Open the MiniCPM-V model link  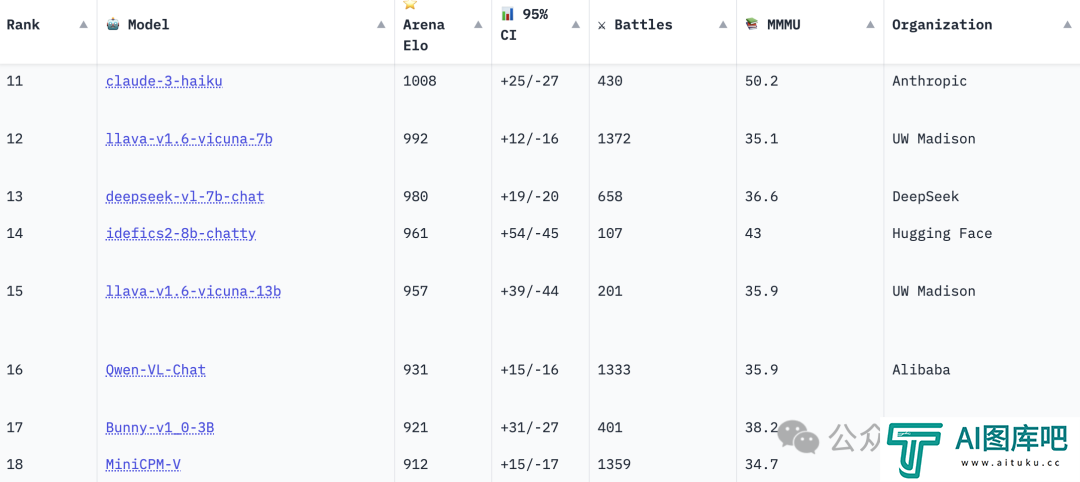(143, 464)
